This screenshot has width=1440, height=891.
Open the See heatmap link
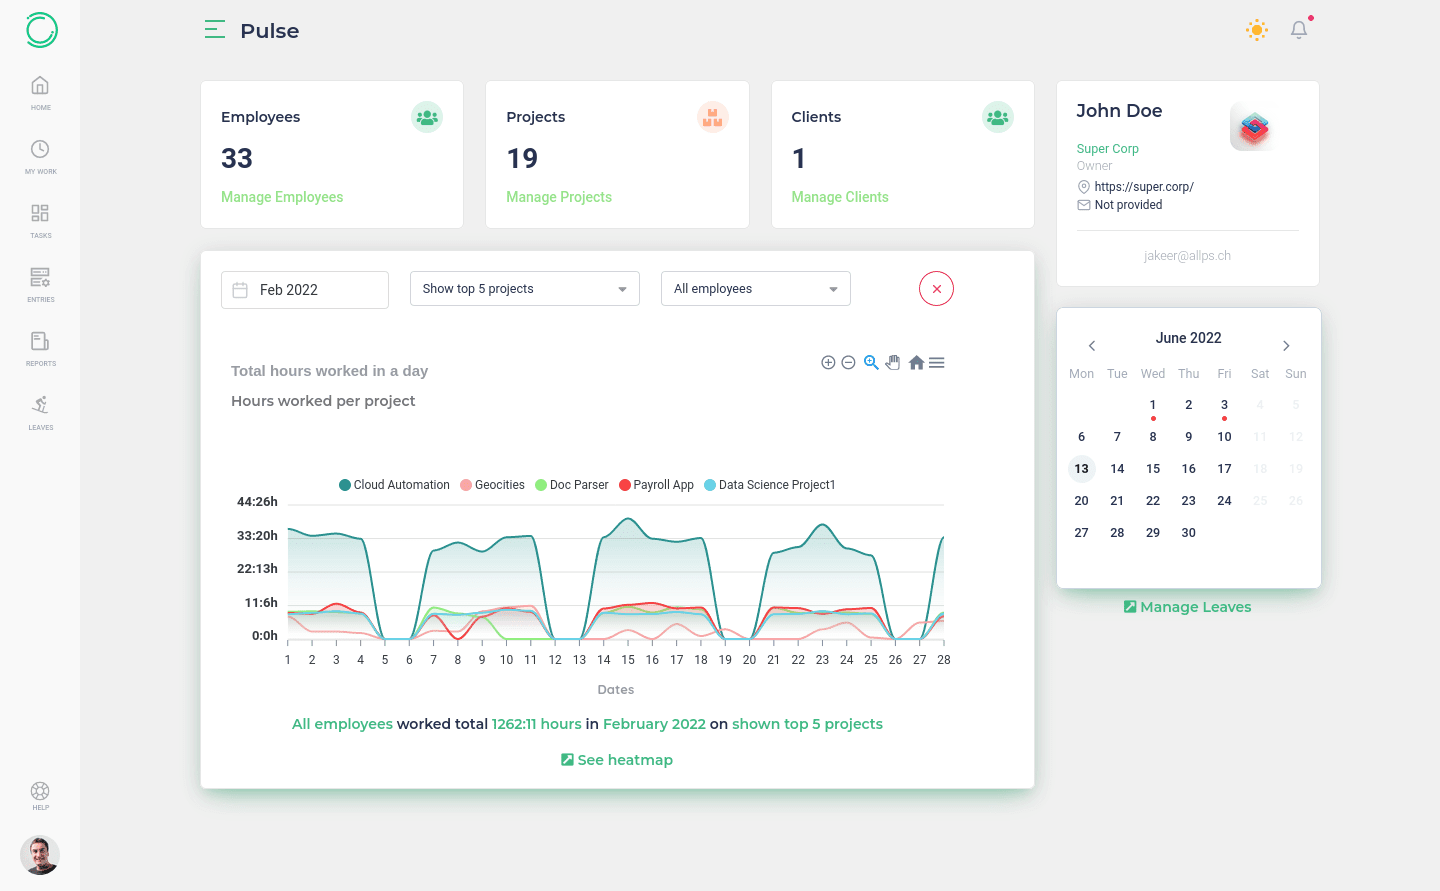pyautogui.click(x=617, y=760)
